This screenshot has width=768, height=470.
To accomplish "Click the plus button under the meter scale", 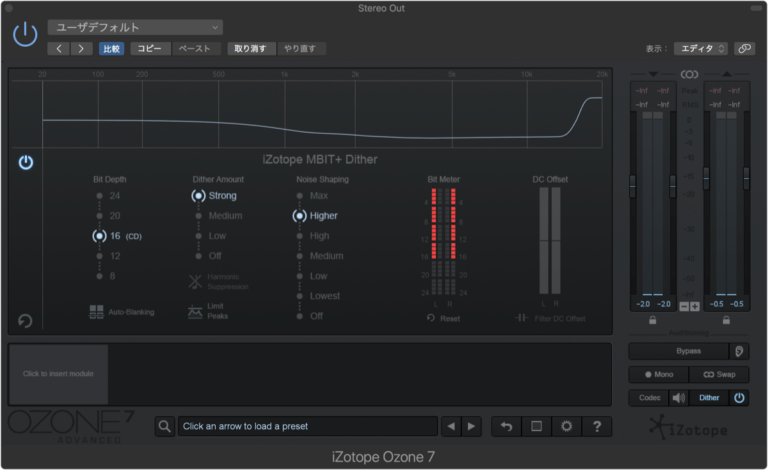I will [695, 306].
